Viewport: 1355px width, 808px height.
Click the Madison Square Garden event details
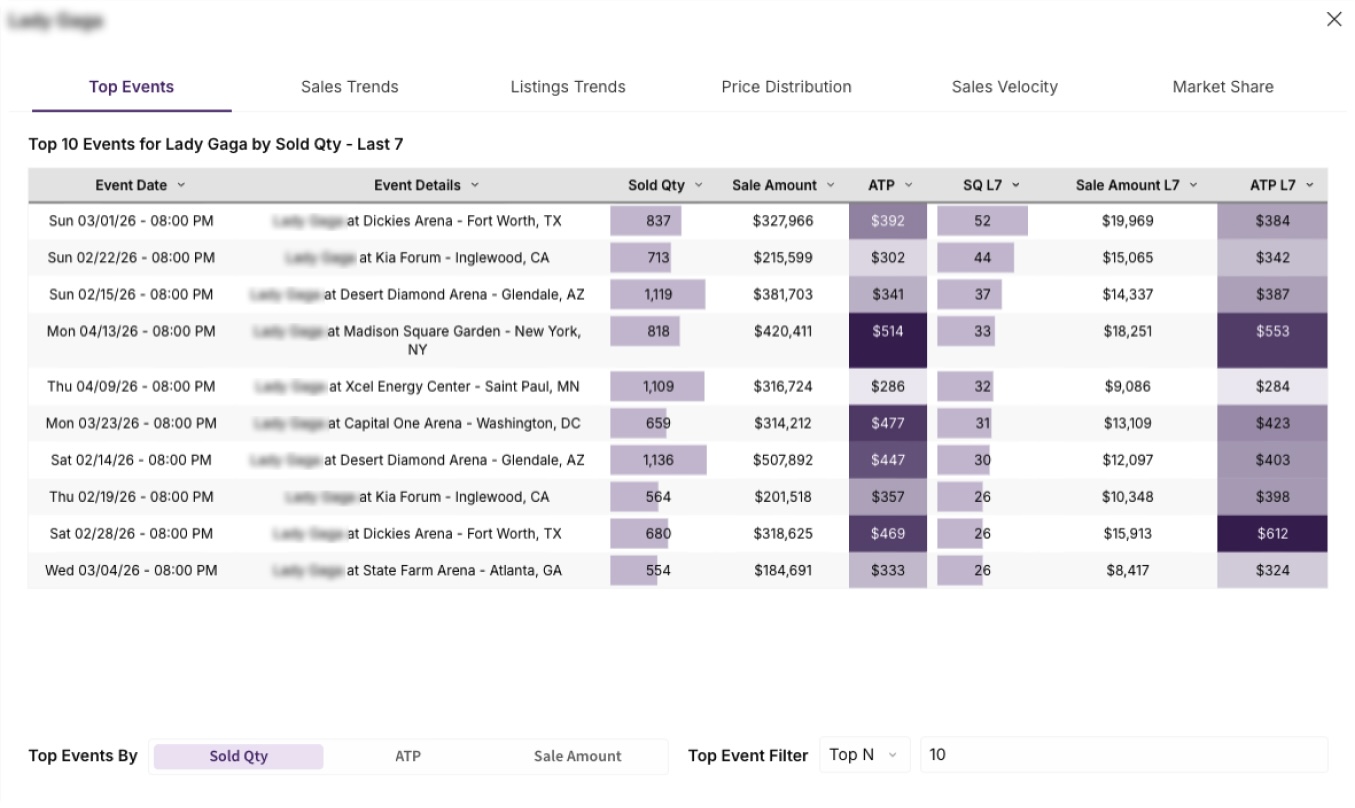click(x=417, y=340)
